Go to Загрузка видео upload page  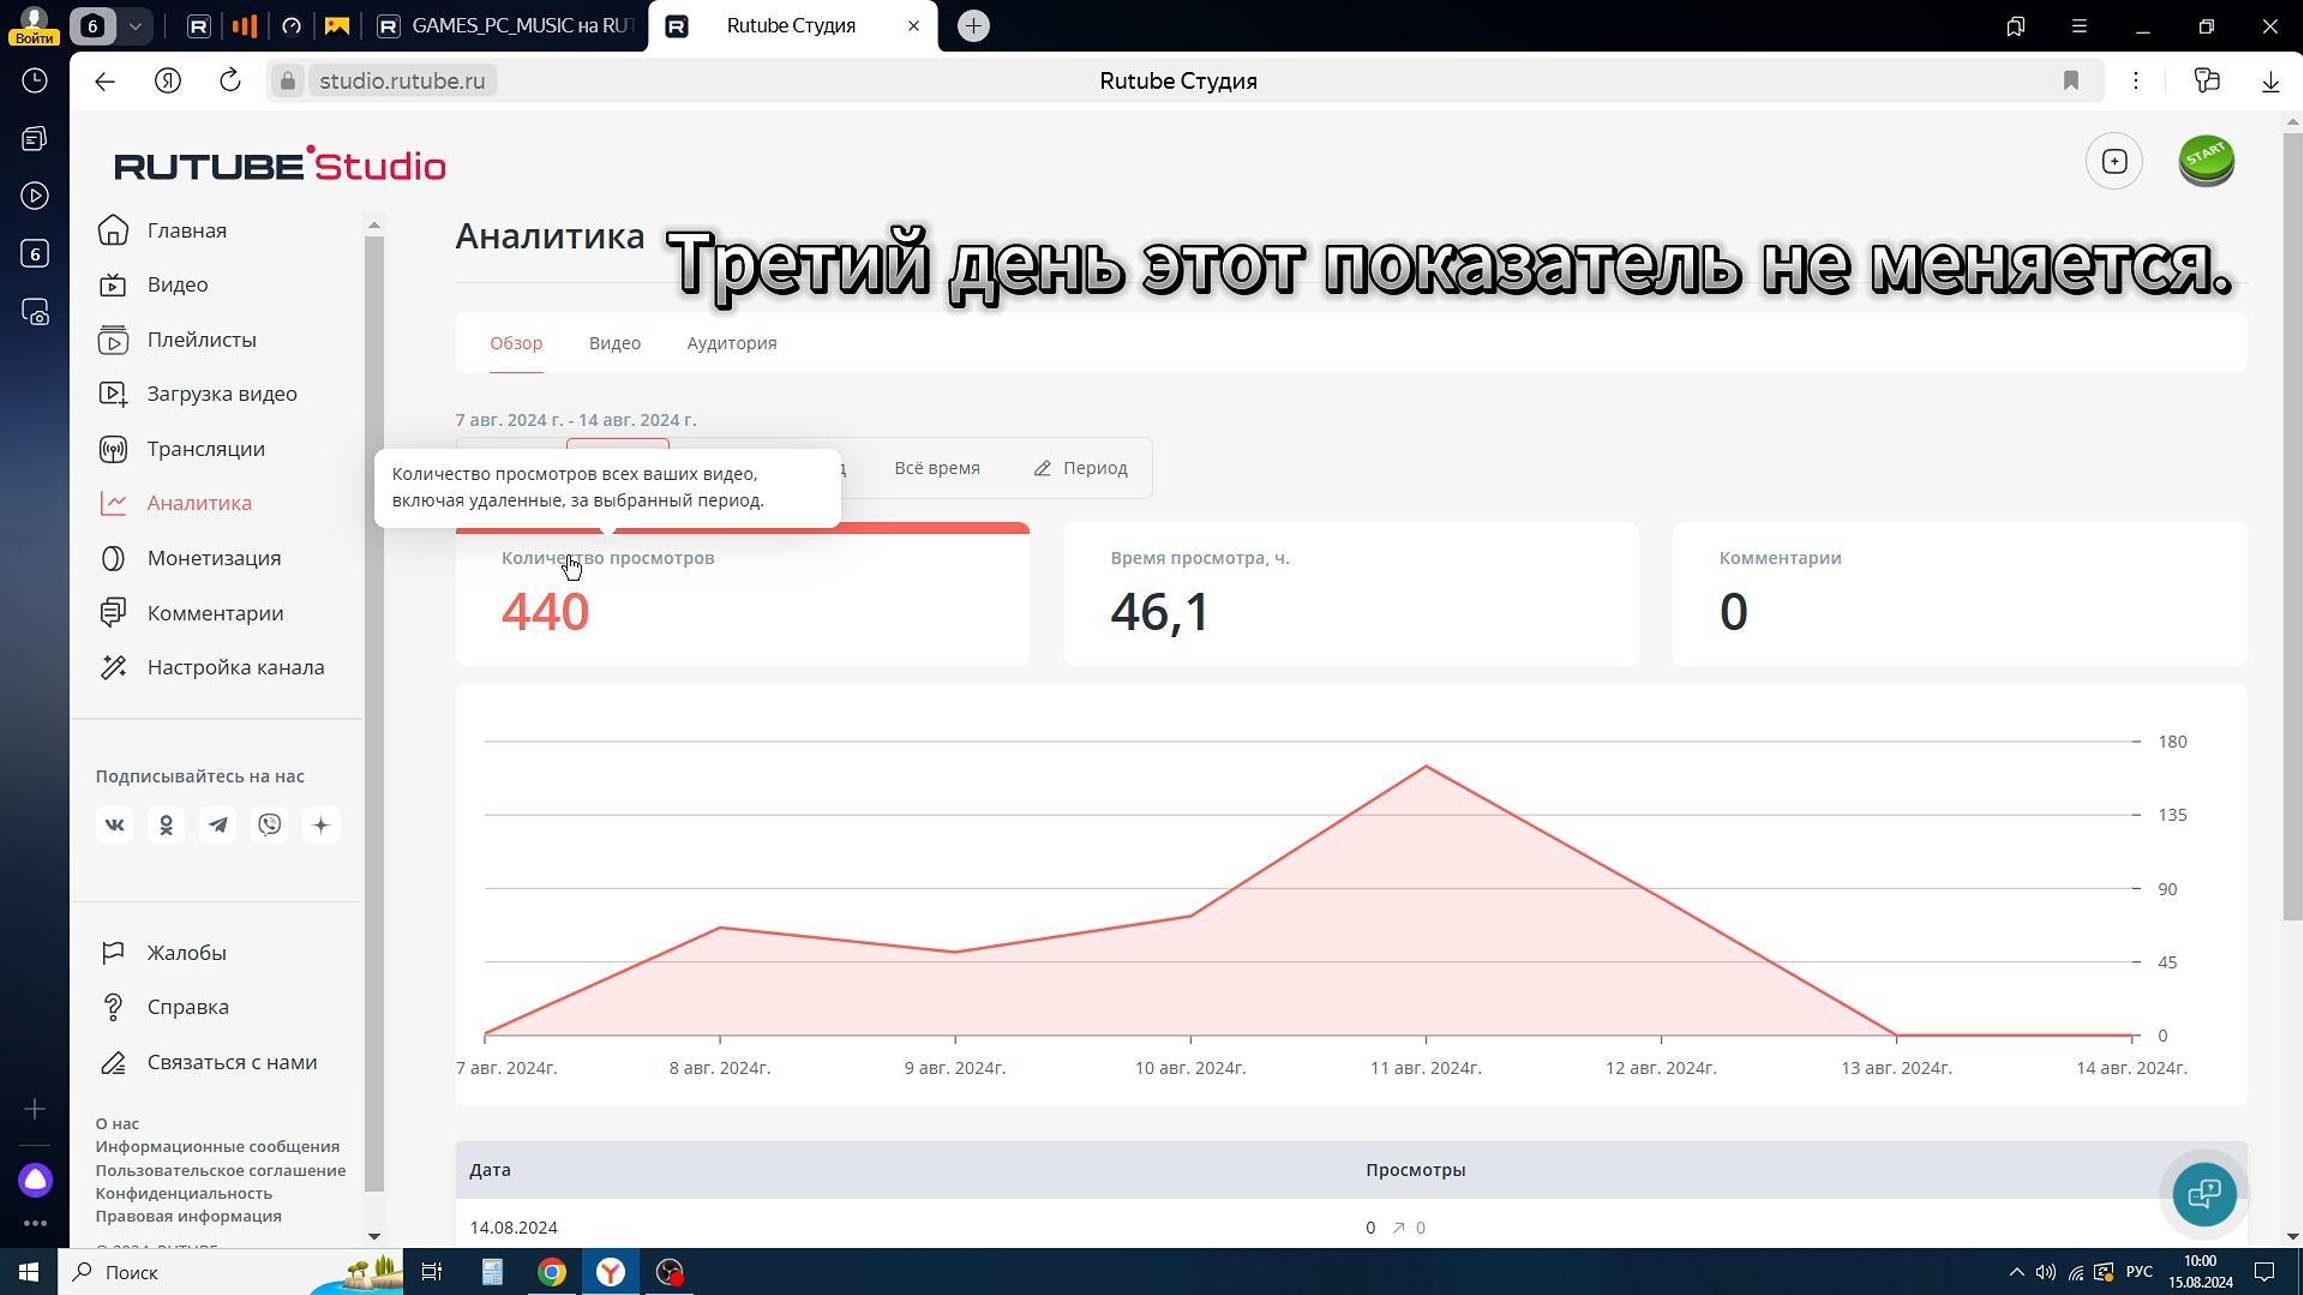(221, 394)
